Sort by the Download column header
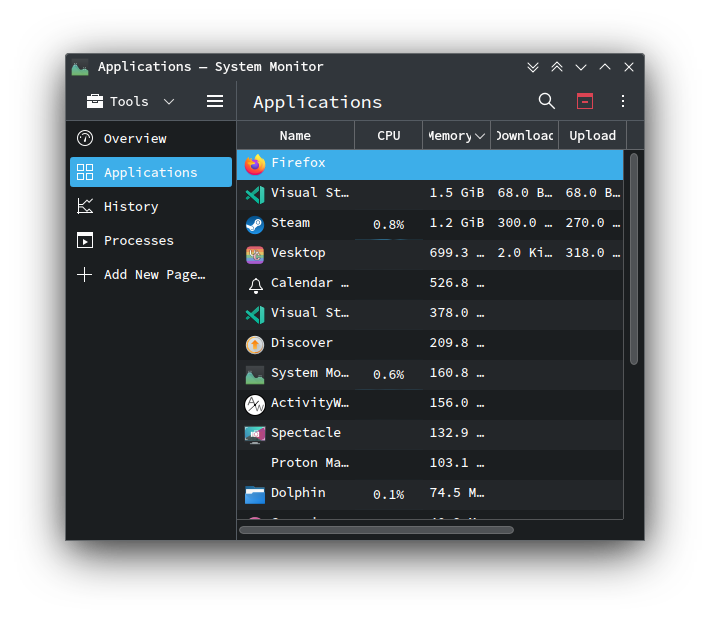Screen dimensions: 711x619 click(525, 136)
